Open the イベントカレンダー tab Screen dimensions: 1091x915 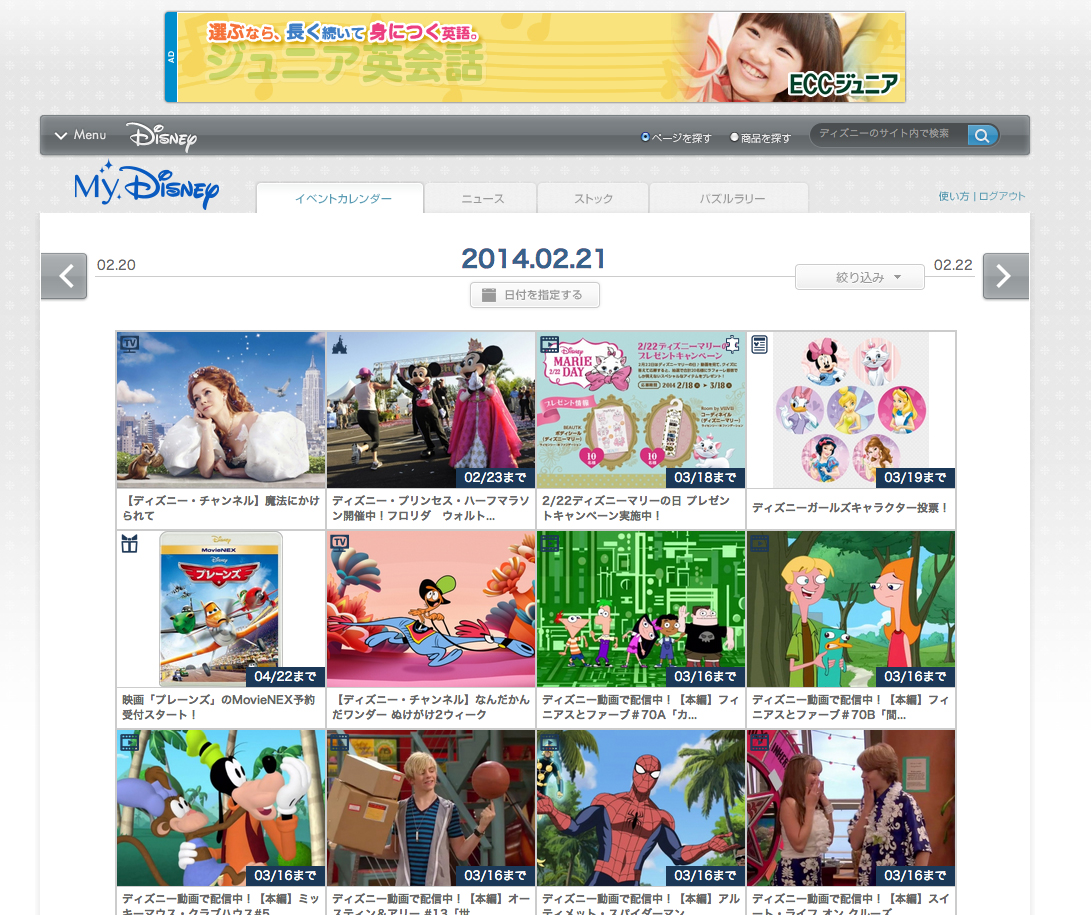click(340, 198)
